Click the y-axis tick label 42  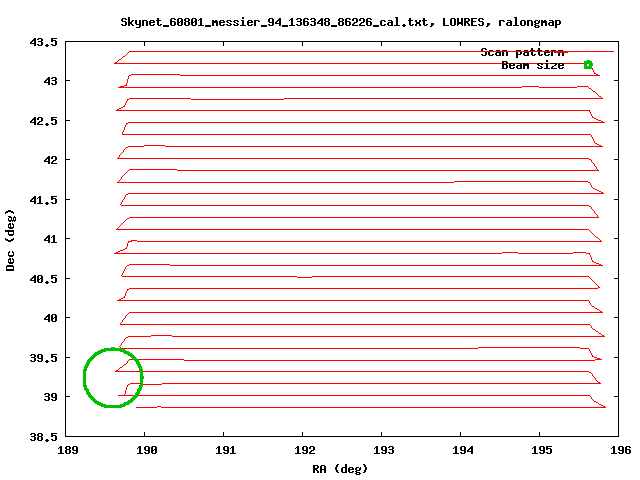coord(51,160)
